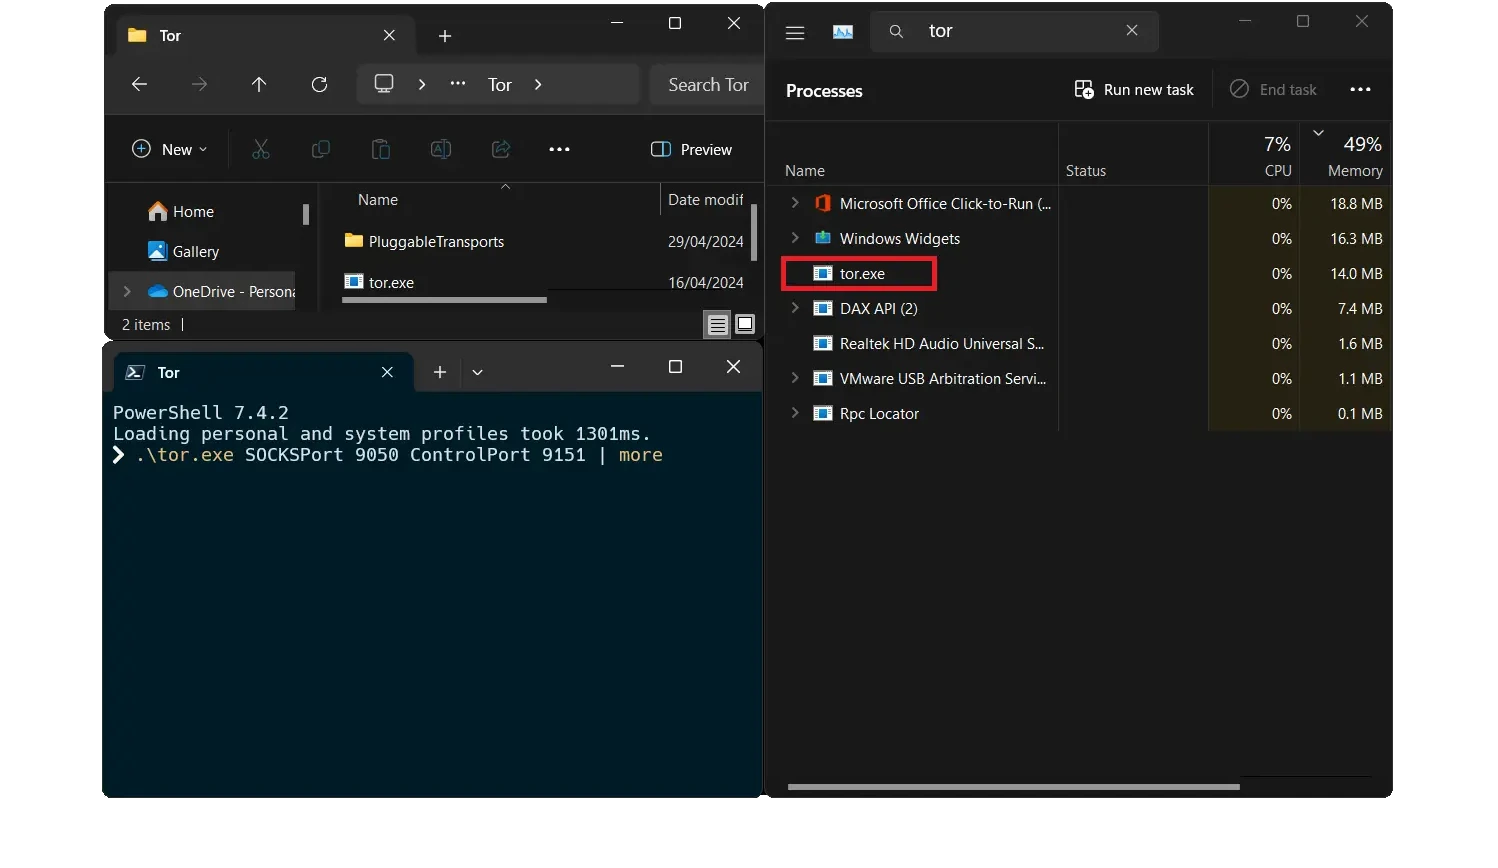Open Home in File Explorer sidebar
Viewport: 1498px width, 868px height.
coord(180,211)
